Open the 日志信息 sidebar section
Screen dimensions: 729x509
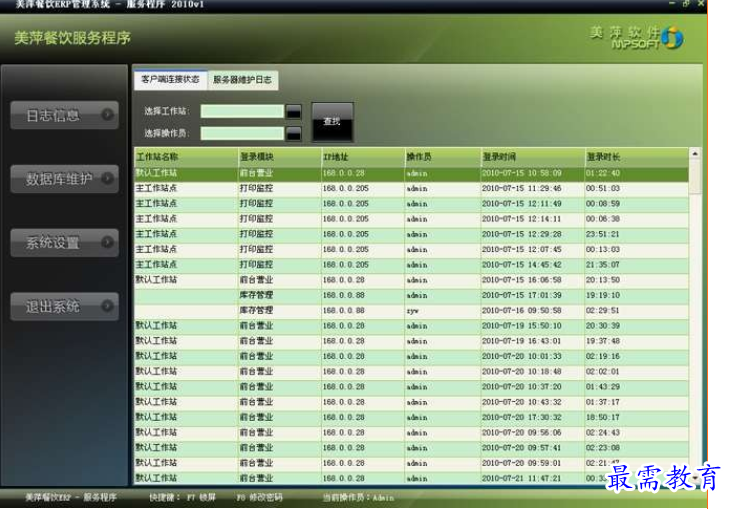[x=64, y=115]
